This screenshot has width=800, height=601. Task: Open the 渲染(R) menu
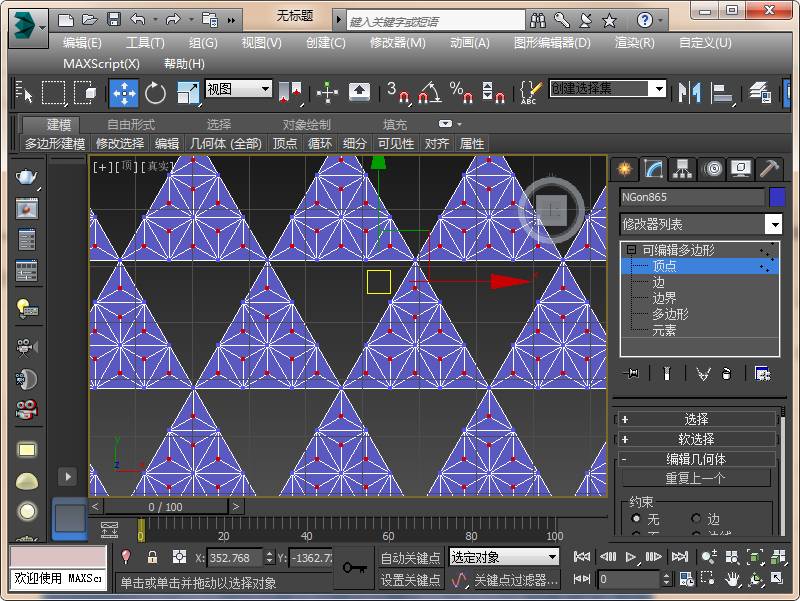[634, 43]
